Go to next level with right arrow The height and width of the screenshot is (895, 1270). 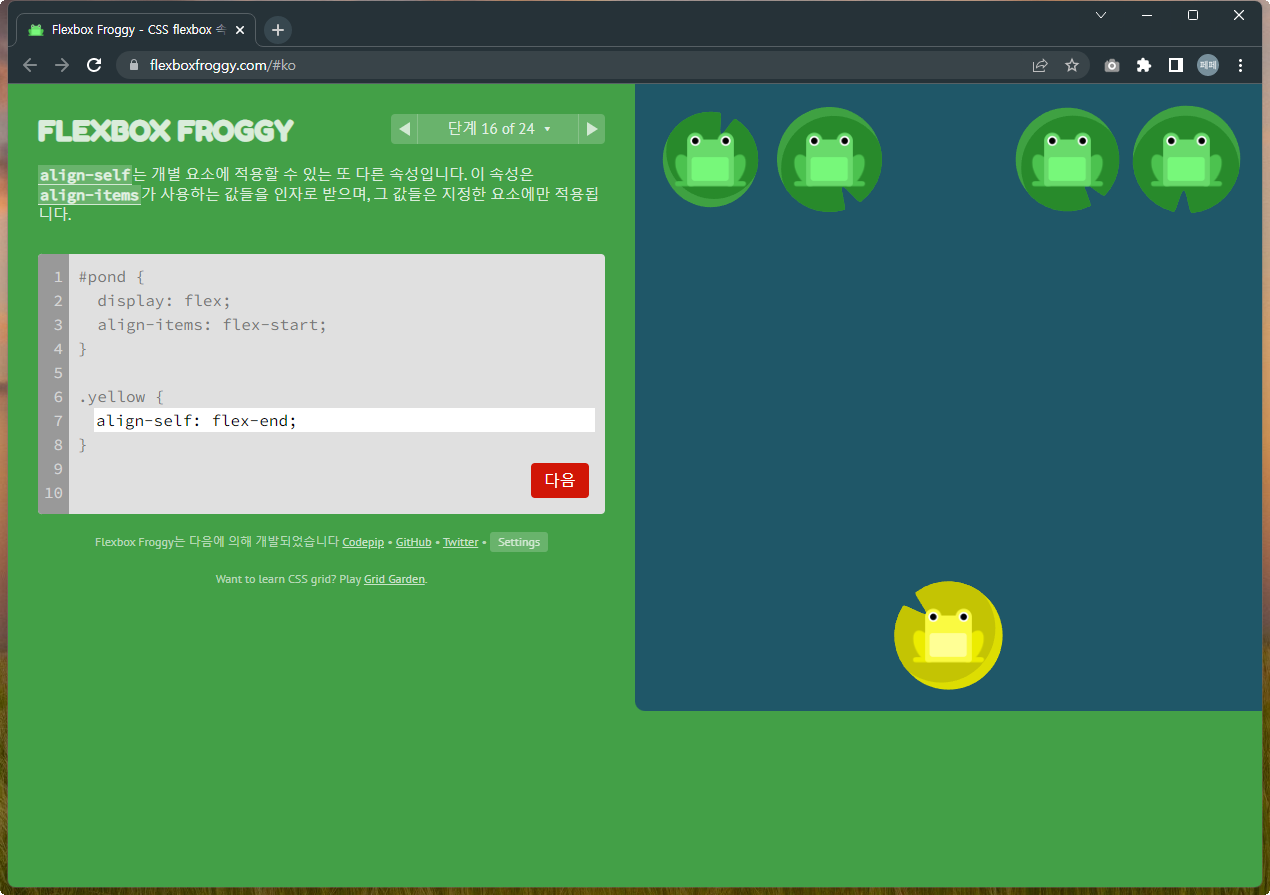click(x=592, y=129)
